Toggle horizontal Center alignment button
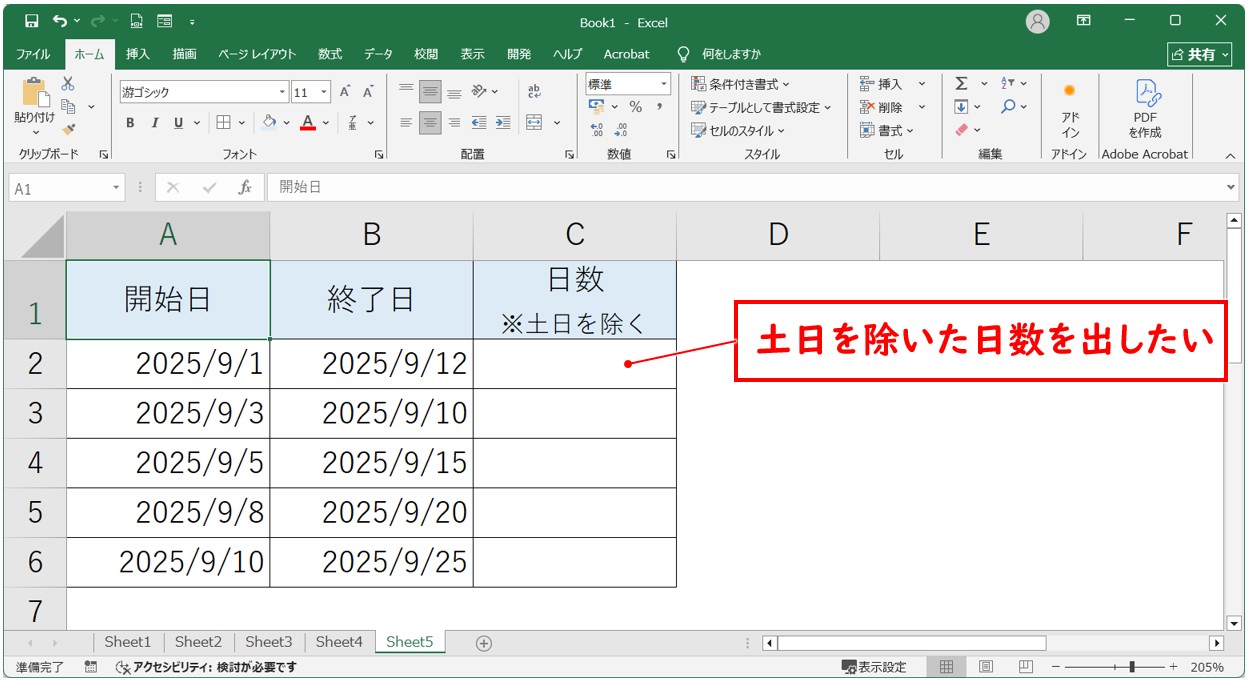1249x681 pixels. tap(430, 123)
